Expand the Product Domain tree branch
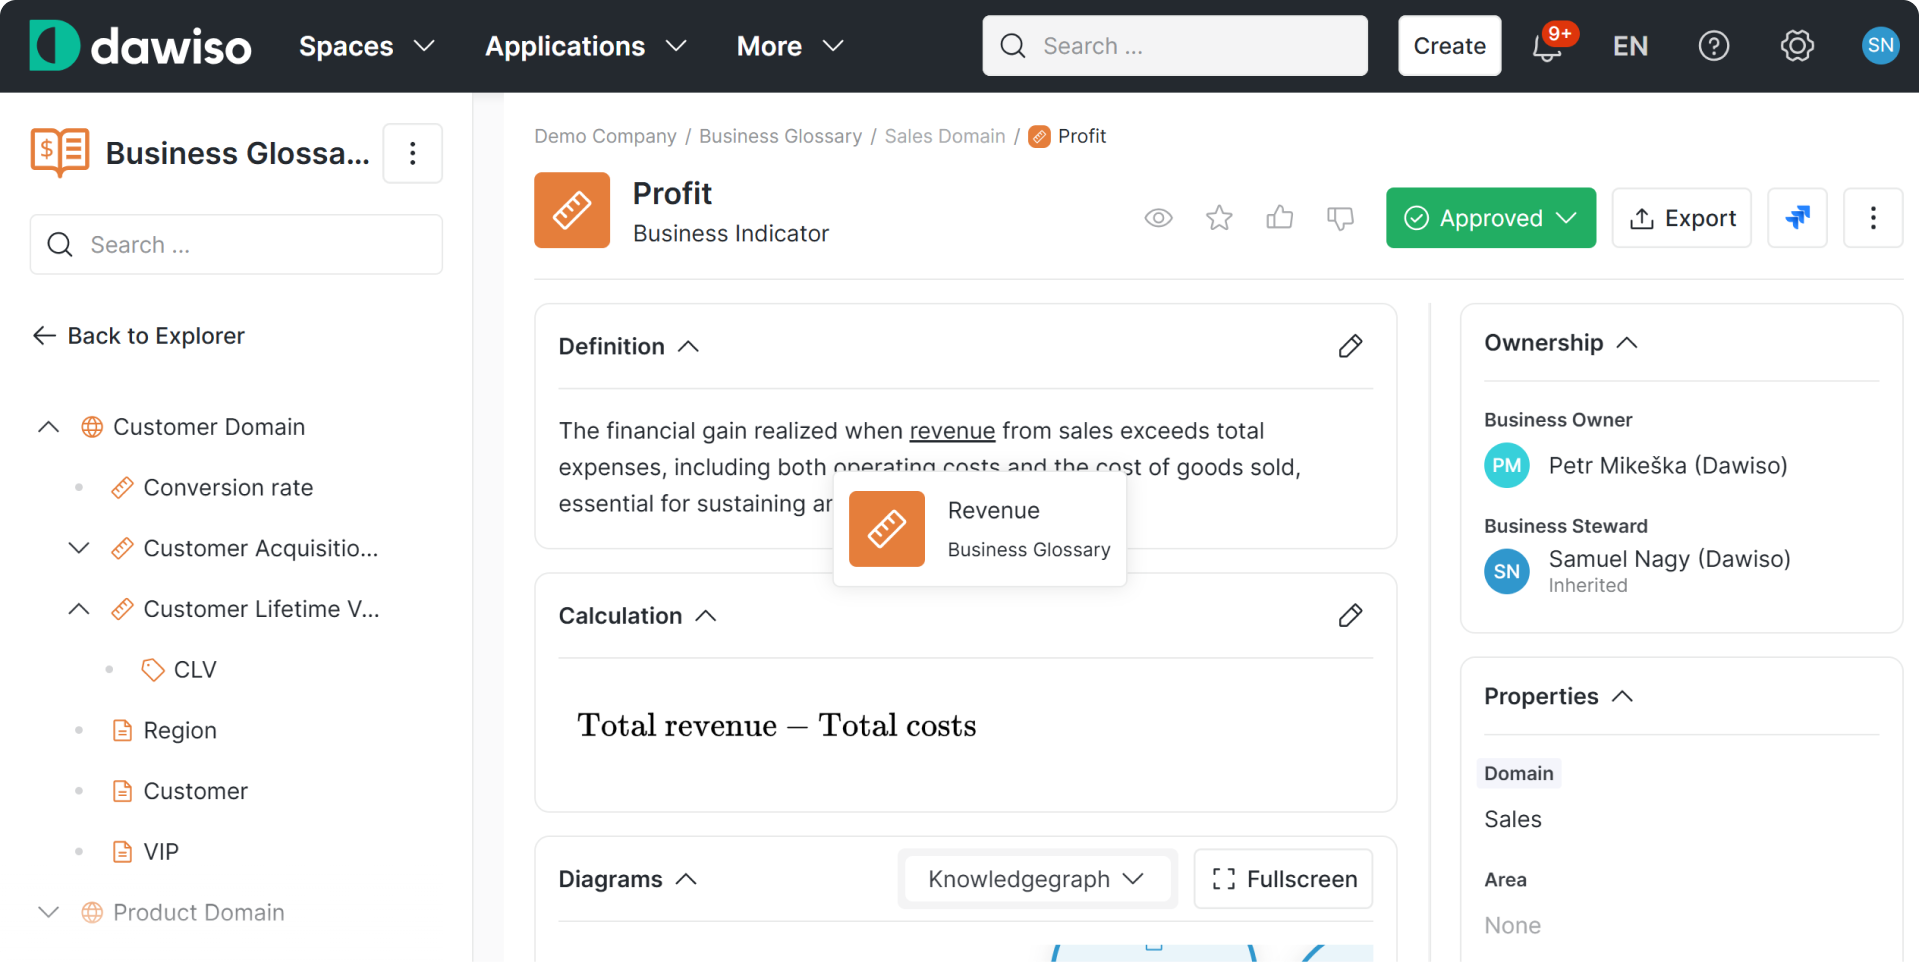This screenshot has height=964, width=1919. point(47,912)
